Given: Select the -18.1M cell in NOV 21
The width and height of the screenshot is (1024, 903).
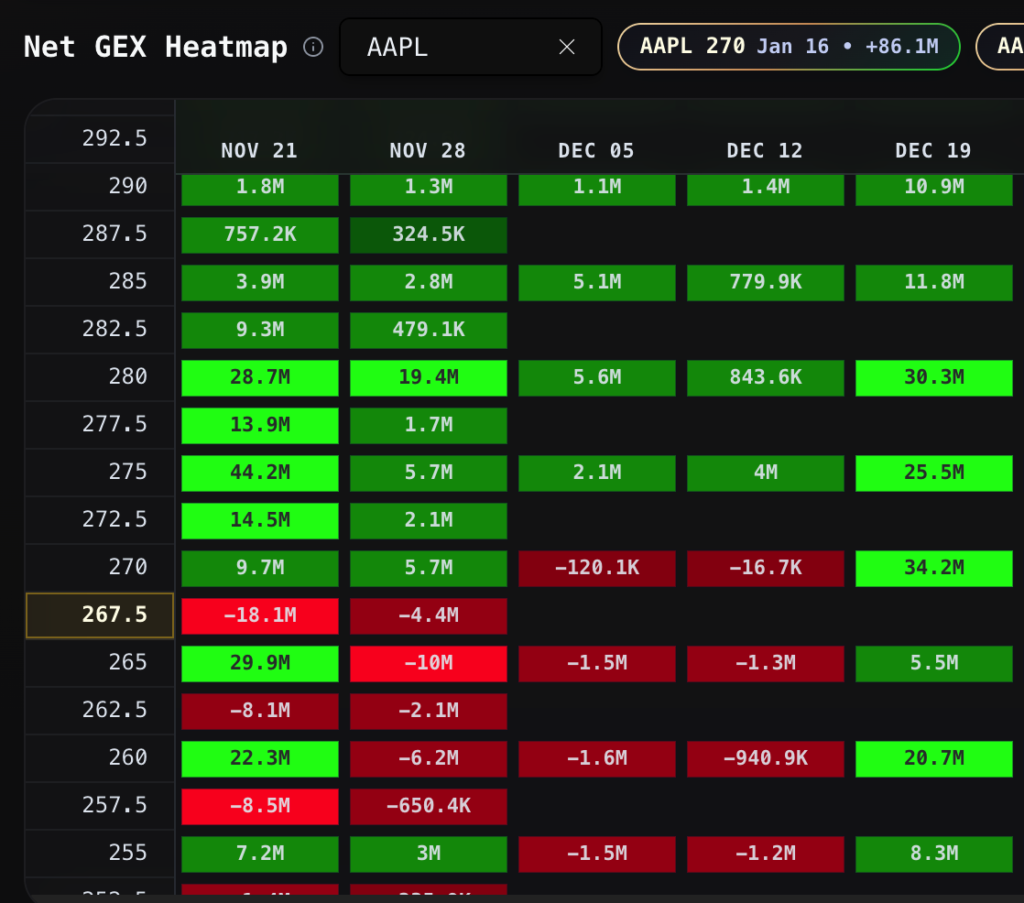Looking at the screenshot, I should coord(260,615).
